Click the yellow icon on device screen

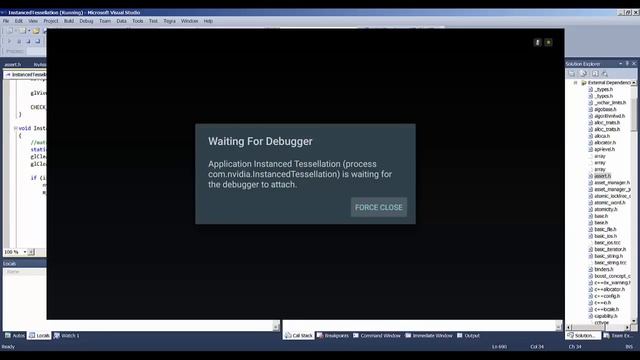[548, 42]
